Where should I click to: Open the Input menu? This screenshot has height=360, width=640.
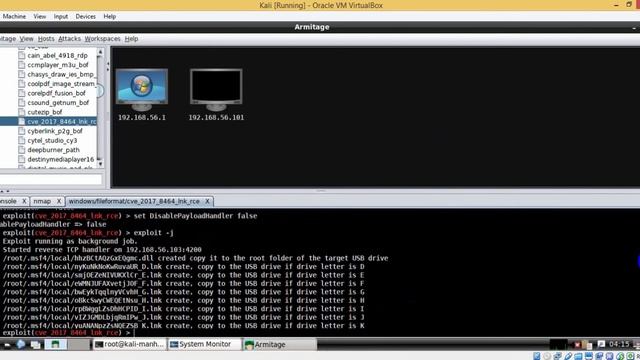tap(61, 16)
